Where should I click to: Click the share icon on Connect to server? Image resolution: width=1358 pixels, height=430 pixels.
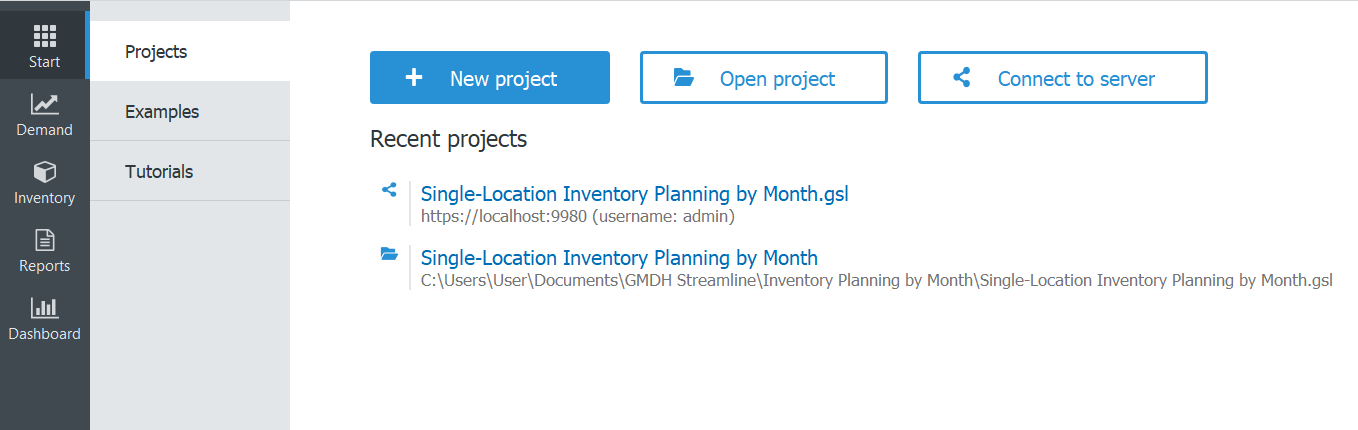(x=962, y=78)
